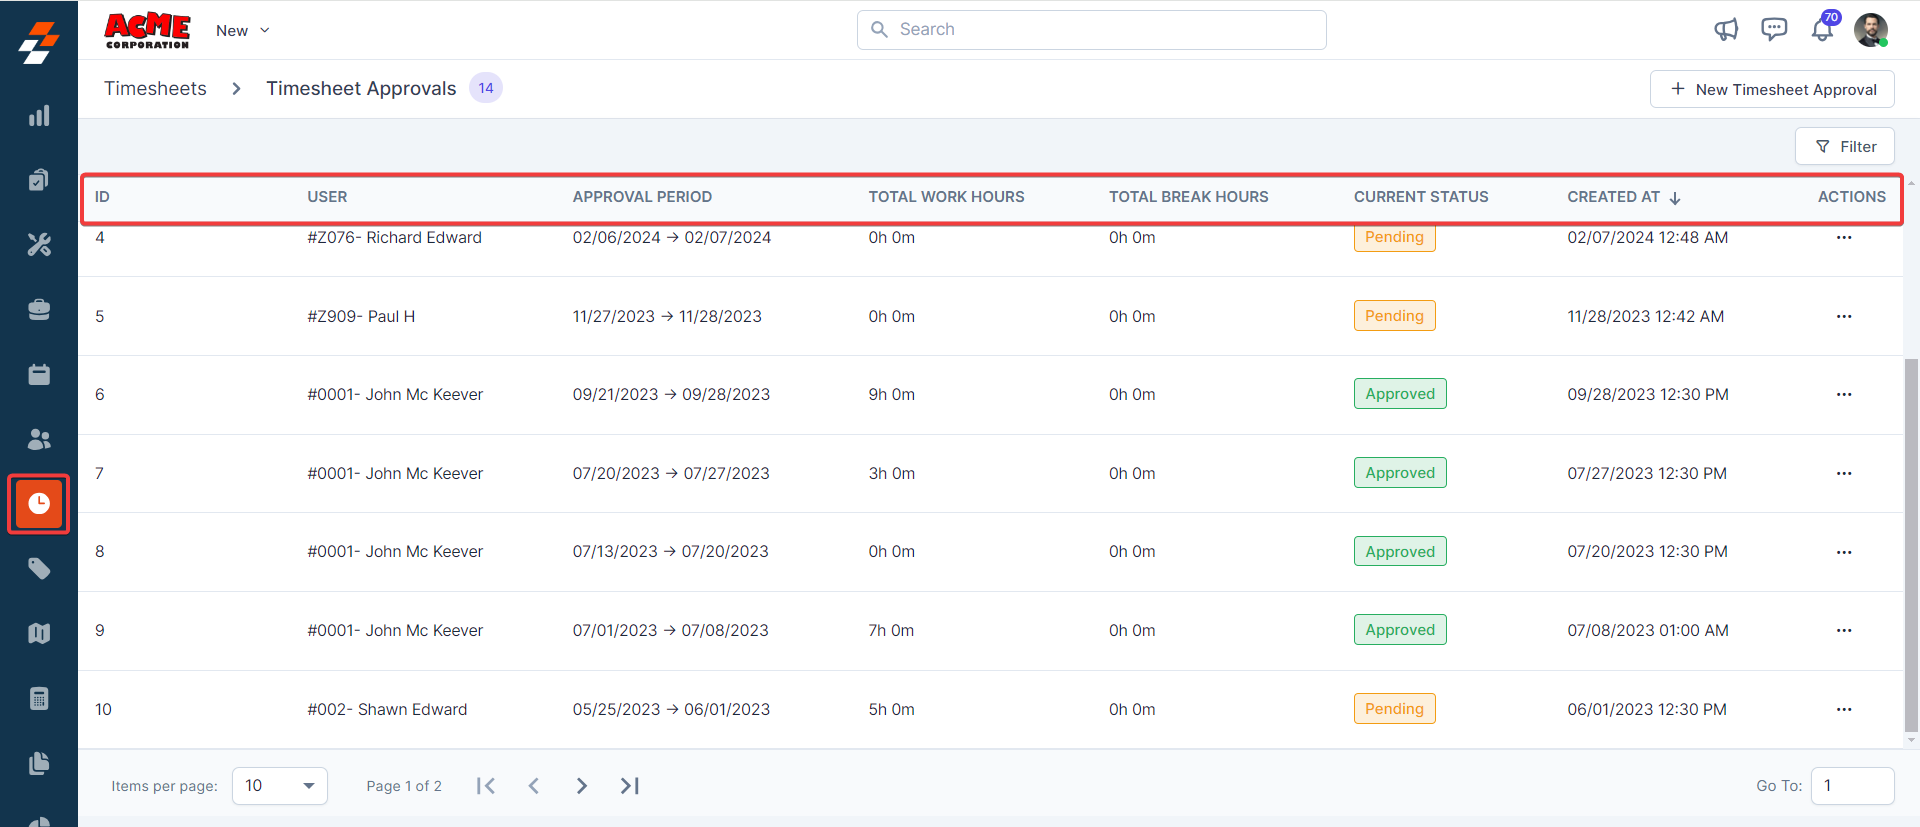Open the timesheets clock icon in sidebar
The width and height of the screenshot is (1920, 827).
[39, 504]
